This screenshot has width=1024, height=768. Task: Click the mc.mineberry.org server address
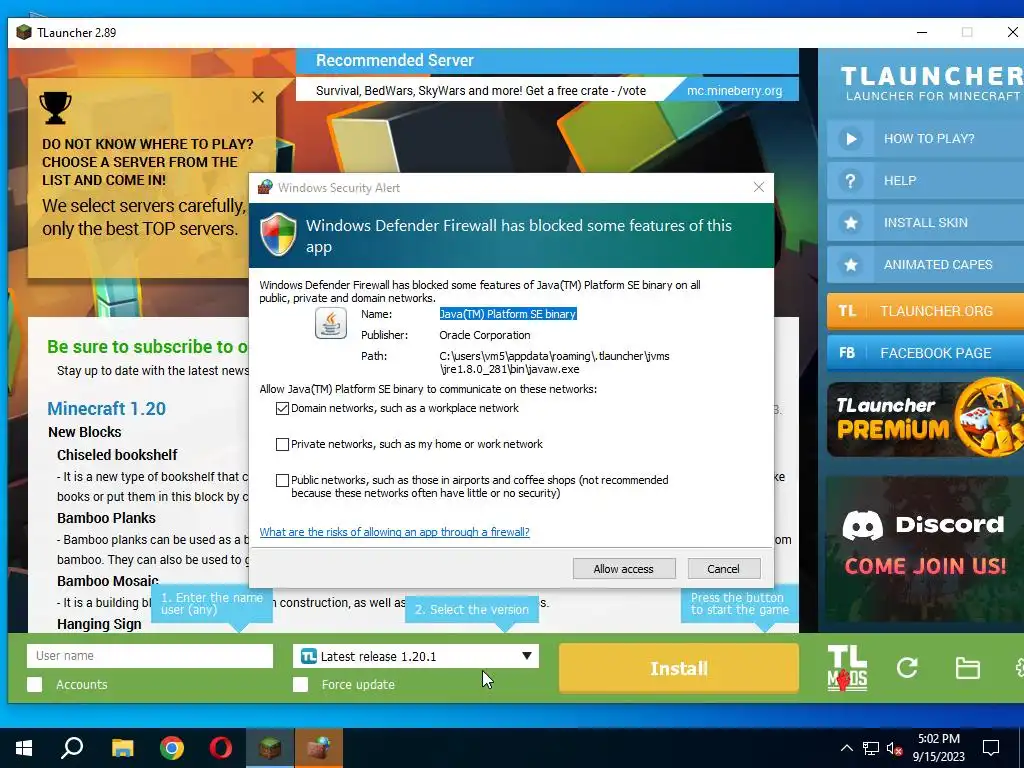coord(734,91)
